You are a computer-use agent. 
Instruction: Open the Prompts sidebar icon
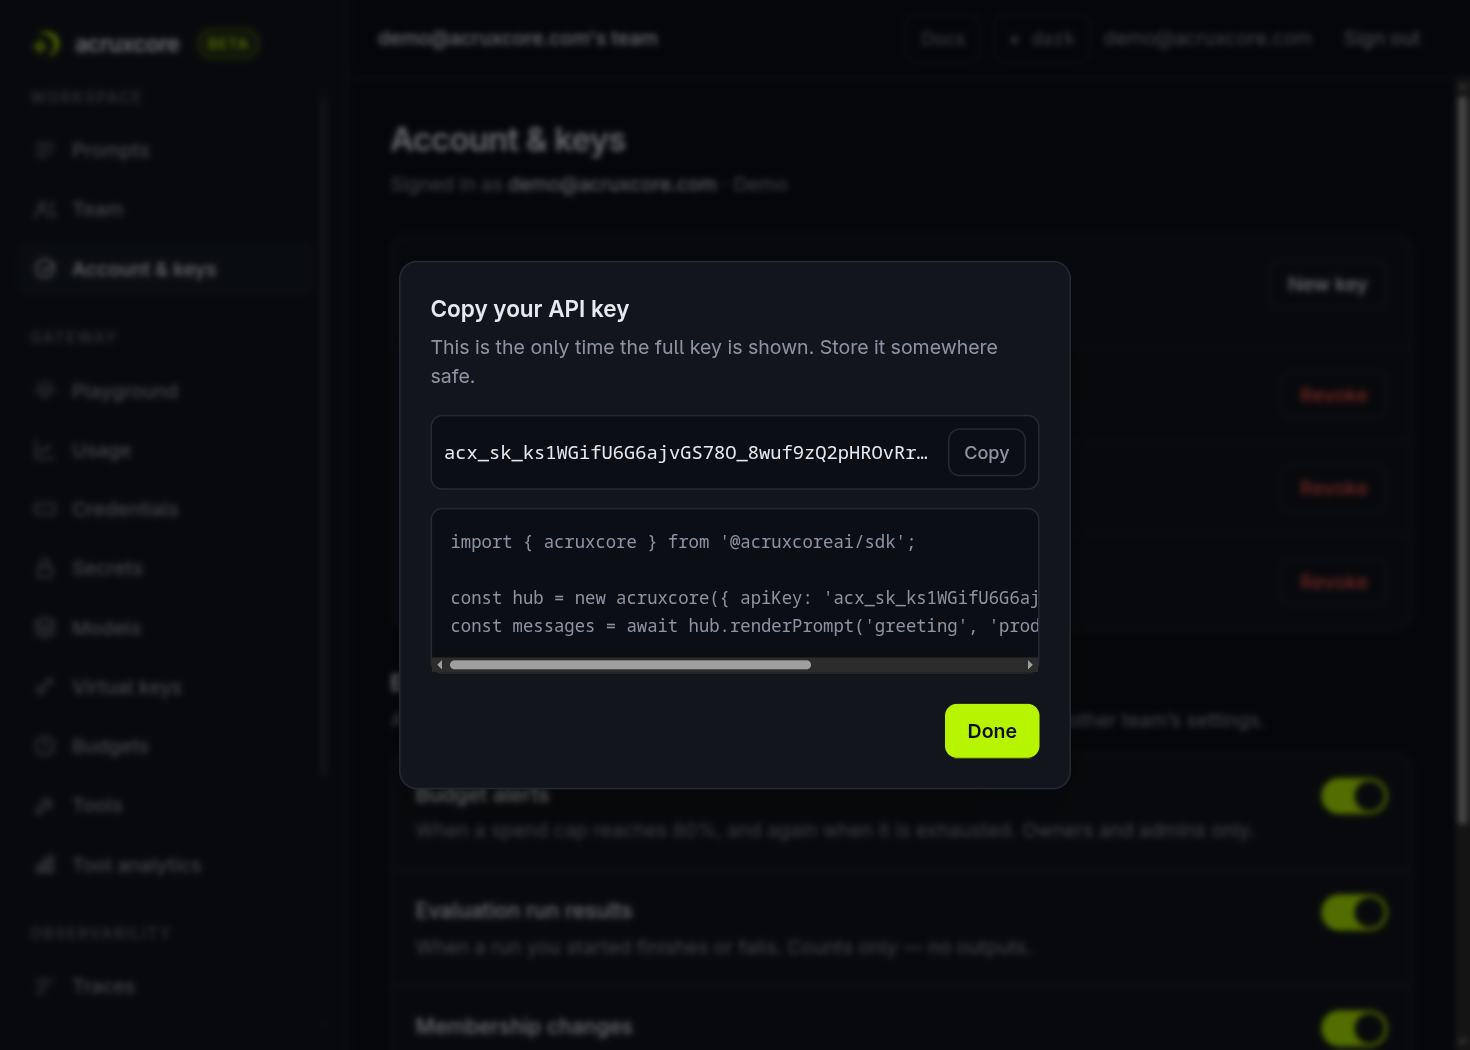[44, 150]
